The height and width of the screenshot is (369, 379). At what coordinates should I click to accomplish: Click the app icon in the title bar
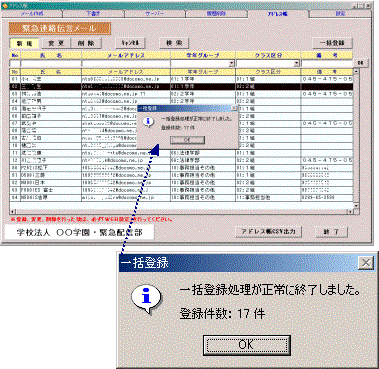(5, 5)
